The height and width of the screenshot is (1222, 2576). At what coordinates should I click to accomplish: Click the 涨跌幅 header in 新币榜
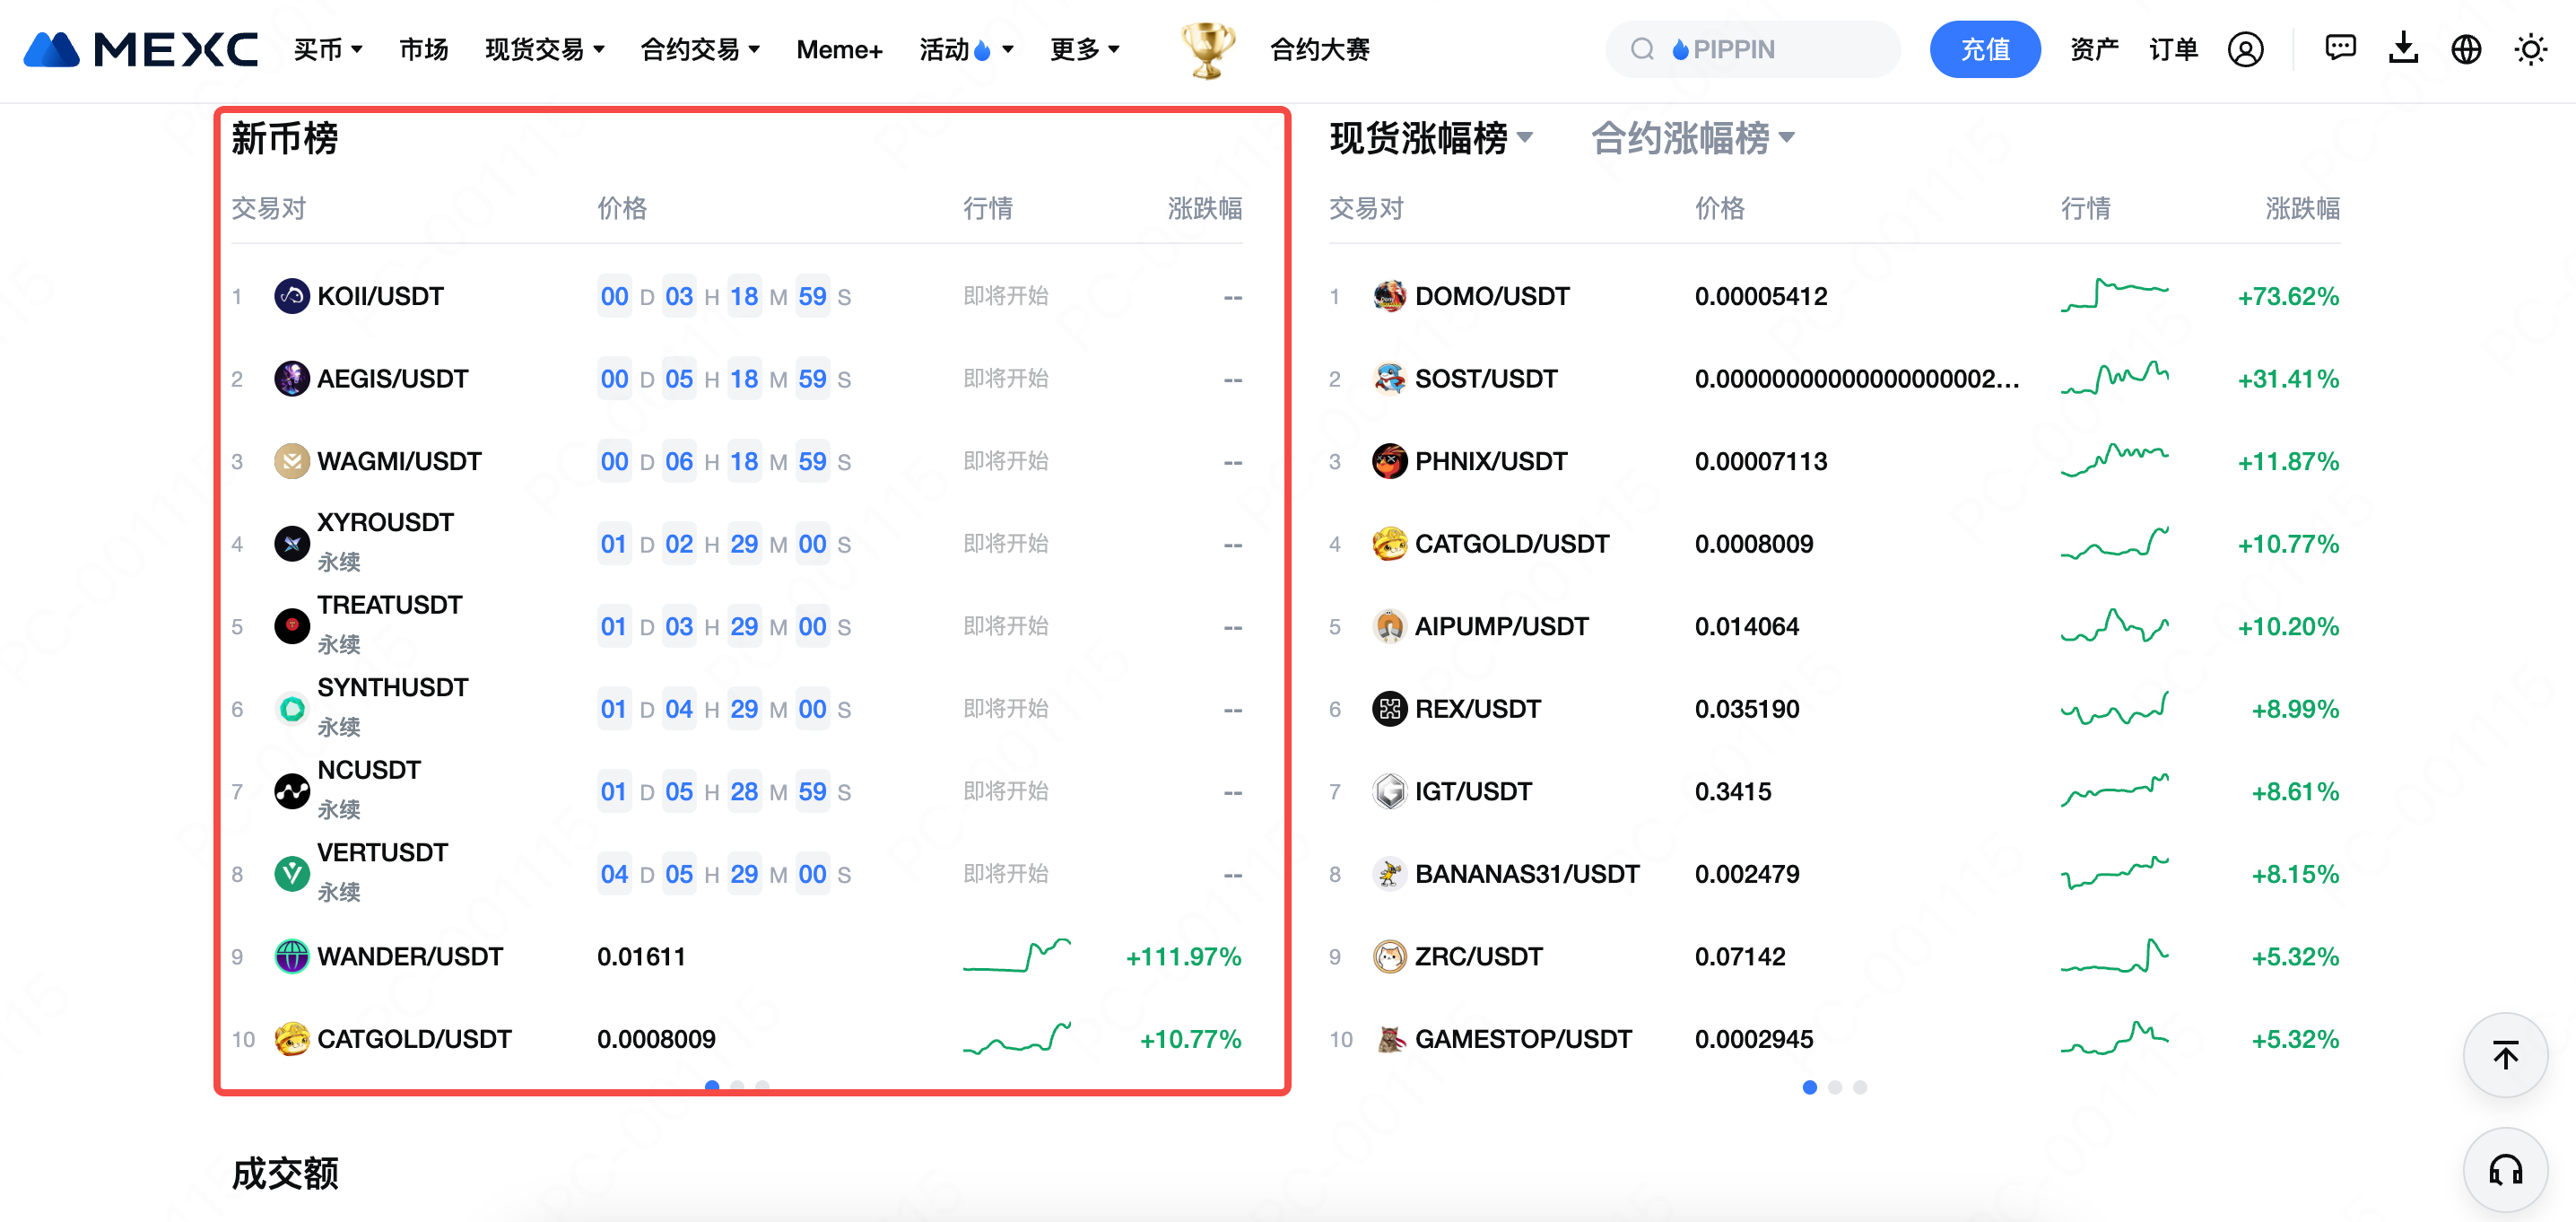point(1205,208)
